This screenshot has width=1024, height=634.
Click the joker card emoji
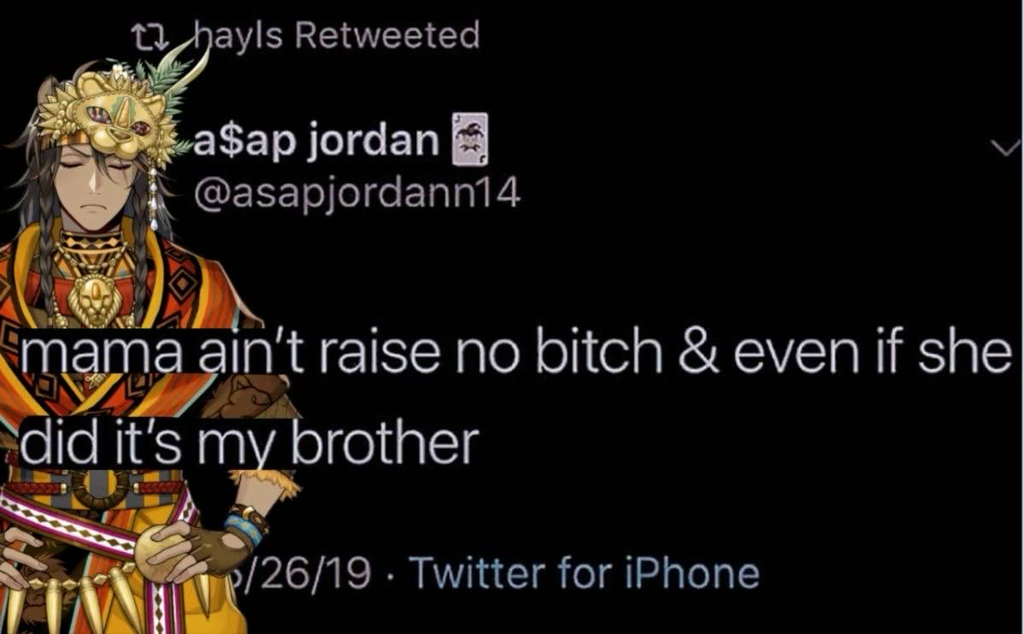tap(470, 139)
